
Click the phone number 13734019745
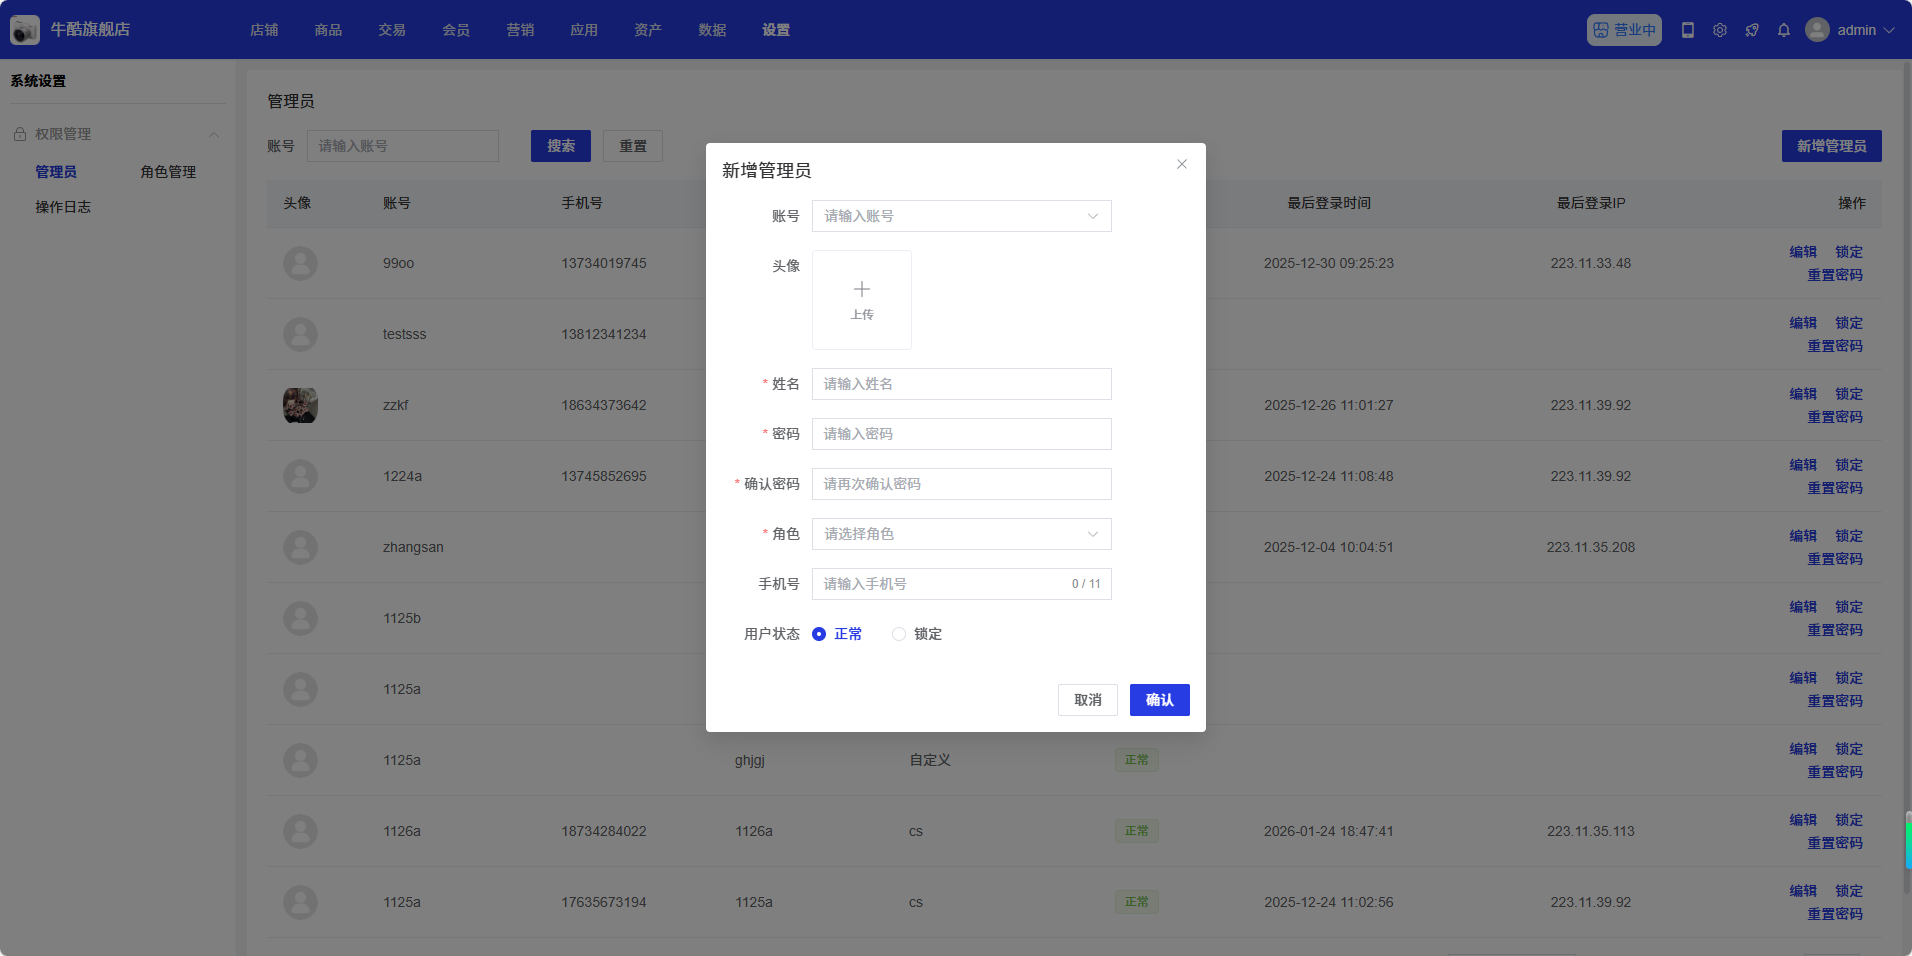tap(604, 263)
